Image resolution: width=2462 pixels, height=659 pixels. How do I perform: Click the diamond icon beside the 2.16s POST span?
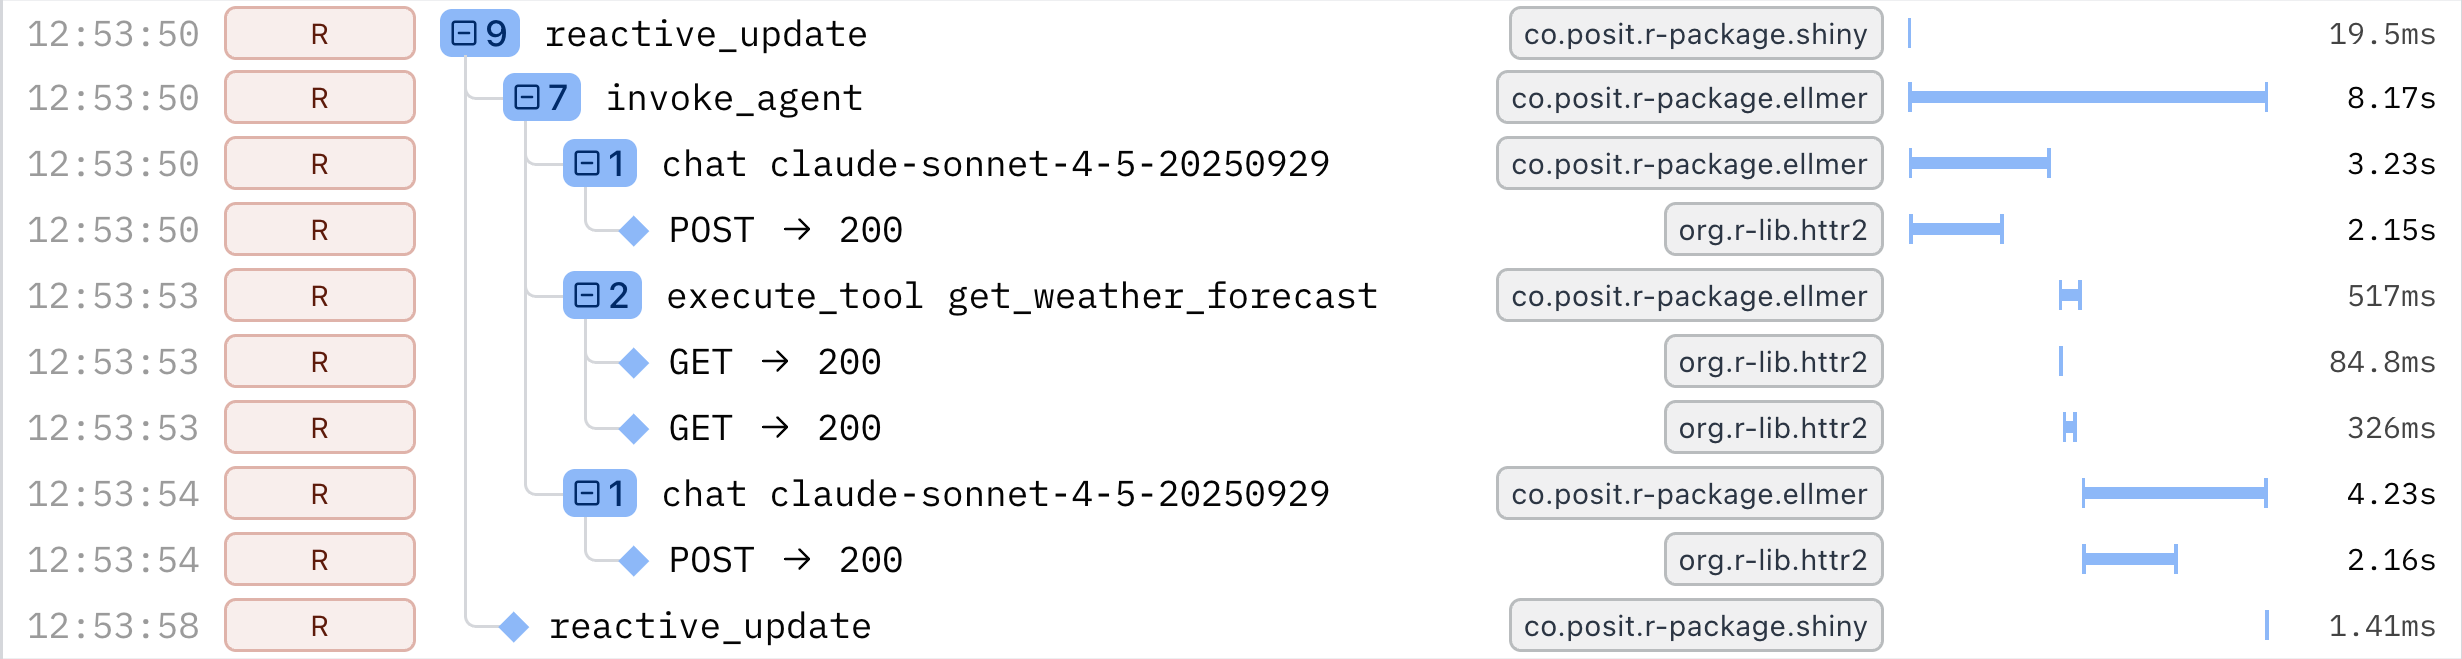click(634, 560)
